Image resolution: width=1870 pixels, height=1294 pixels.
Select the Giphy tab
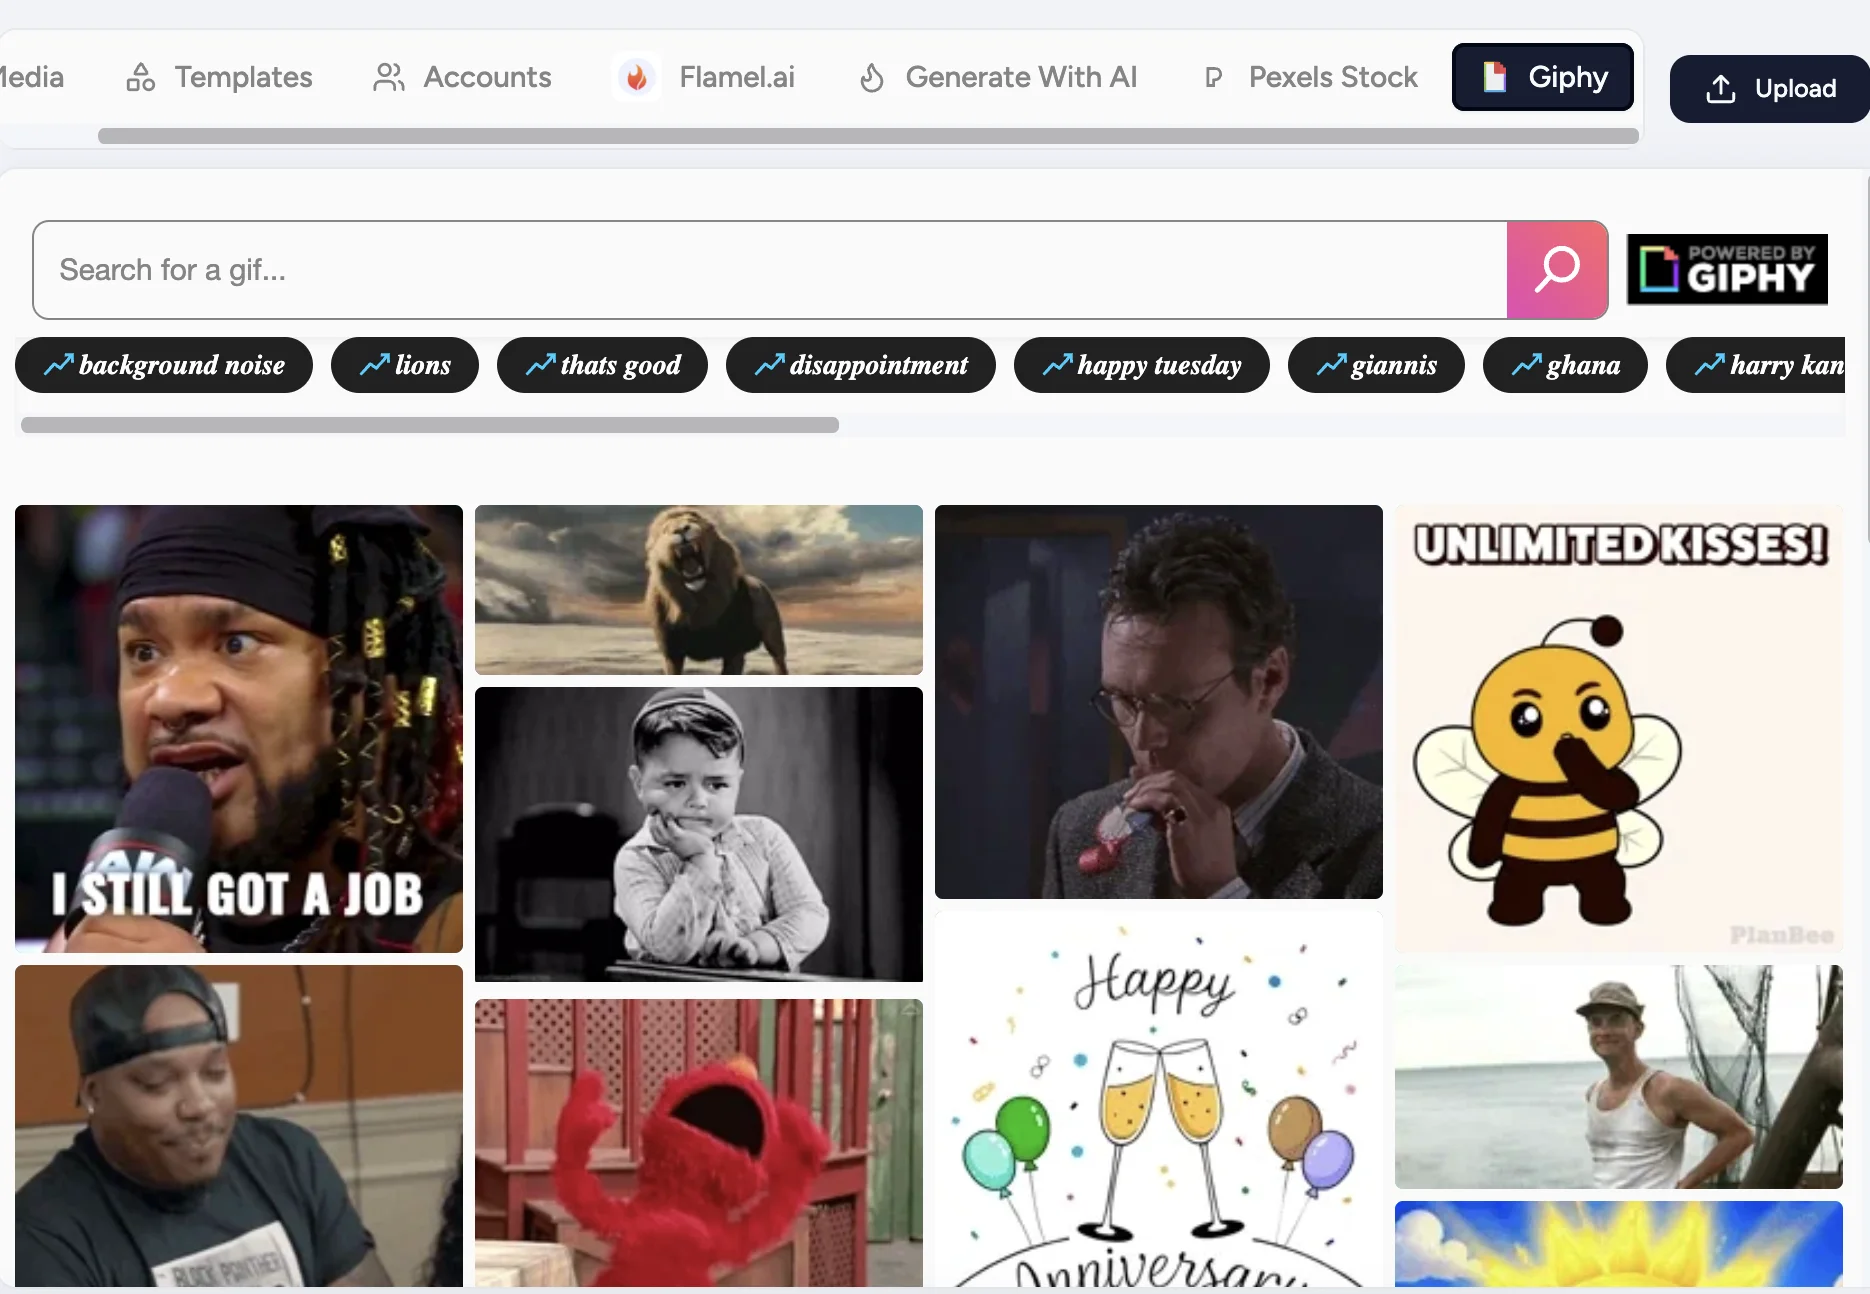pos(1543,77)
